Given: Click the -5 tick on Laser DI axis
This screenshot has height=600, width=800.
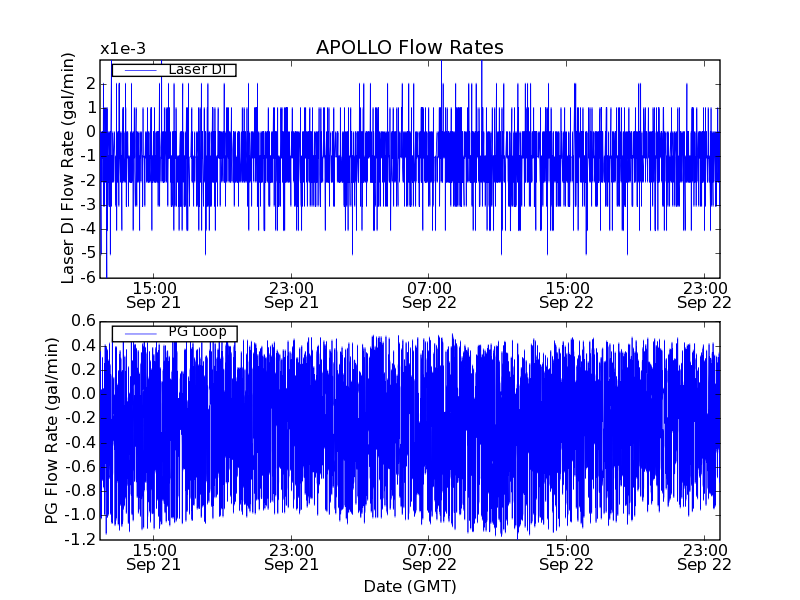Looking at the screenshot, I should [x=88, y=253].
